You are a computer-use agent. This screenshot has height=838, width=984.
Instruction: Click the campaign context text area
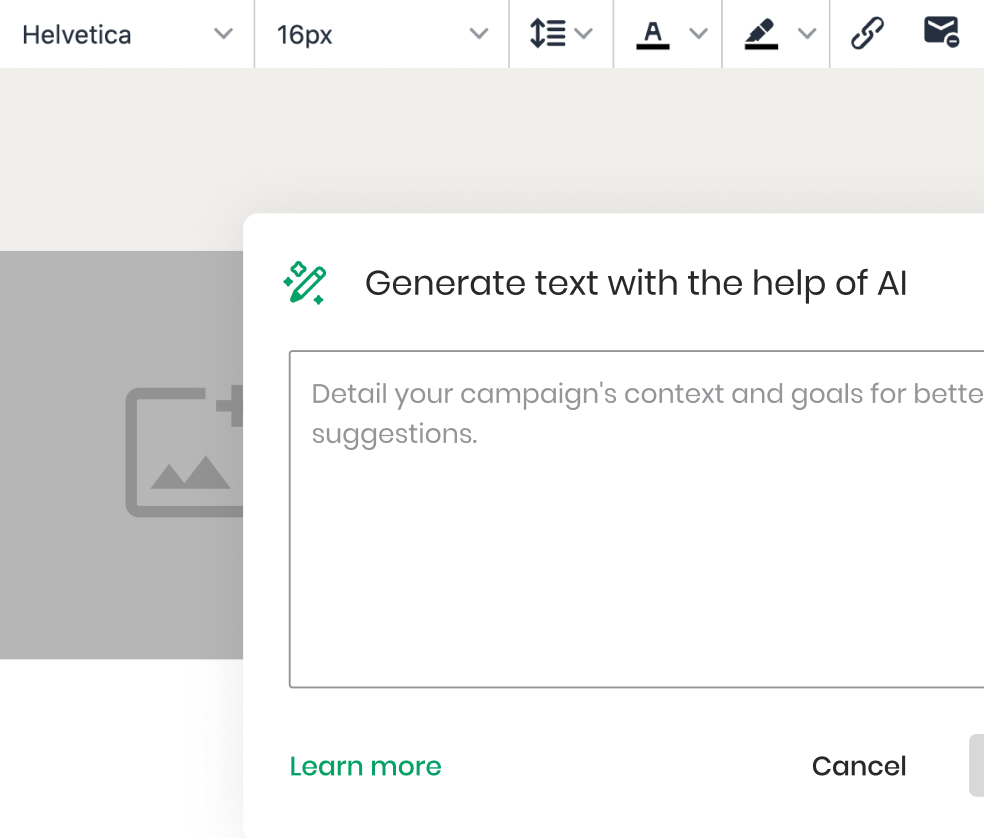click(636, 519)
